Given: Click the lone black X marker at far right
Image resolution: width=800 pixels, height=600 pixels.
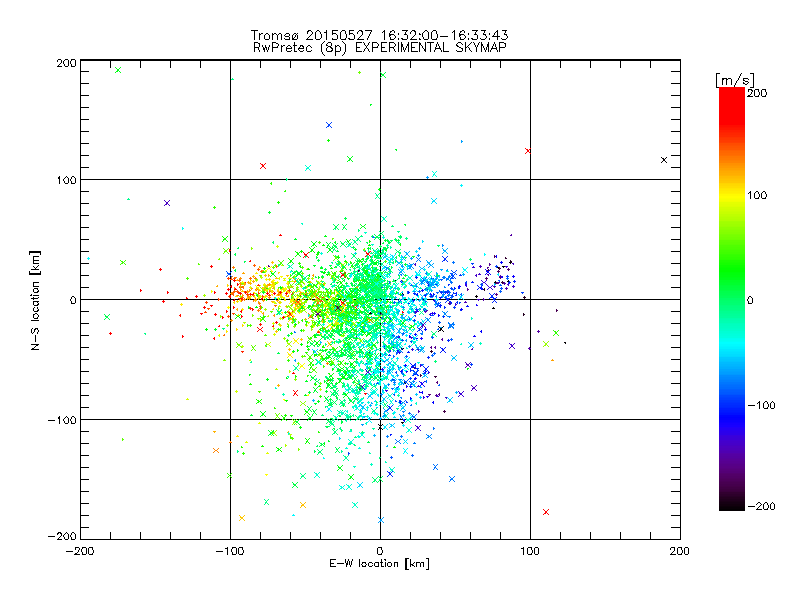Looking at the screenshot, I should (664, 160).
